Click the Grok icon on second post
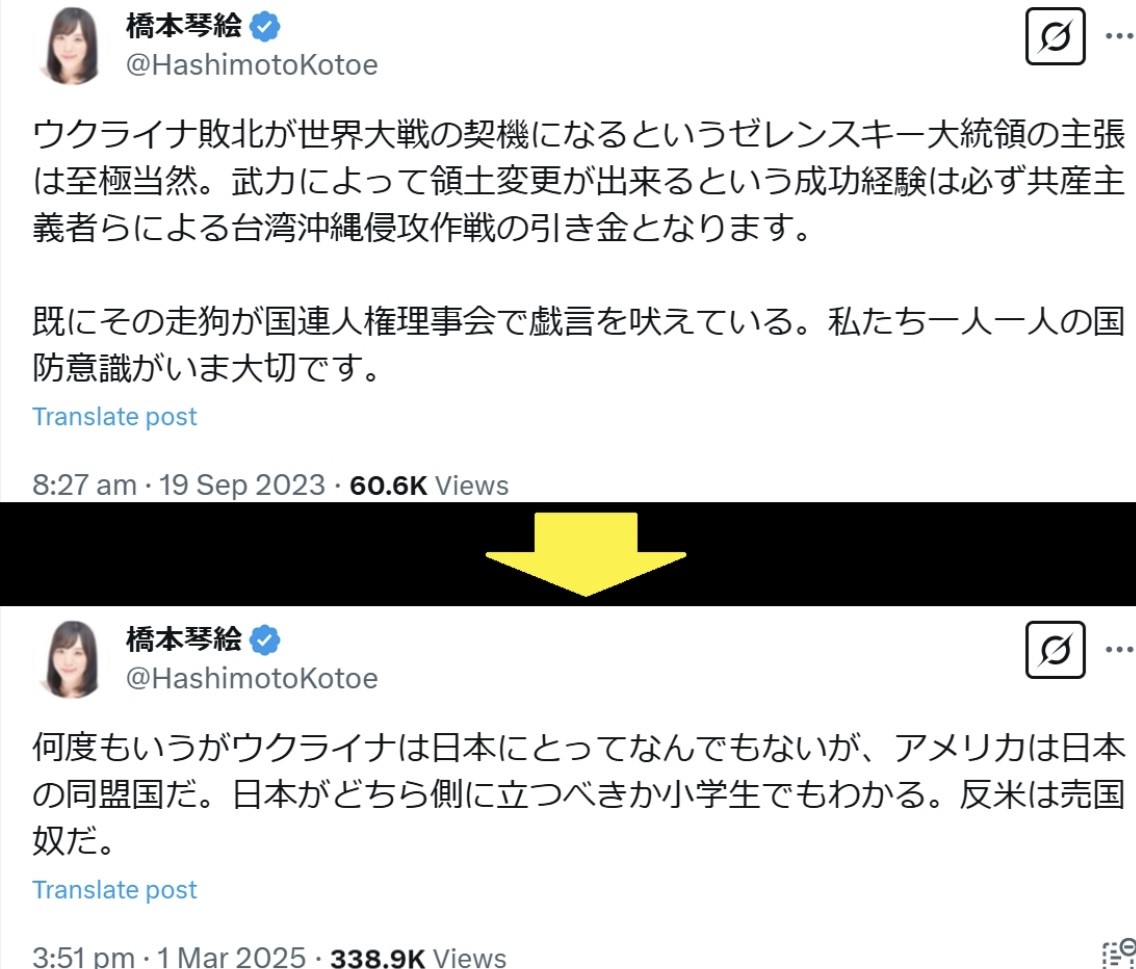This screenshot has width=1136, height=969. (1055, 649)
